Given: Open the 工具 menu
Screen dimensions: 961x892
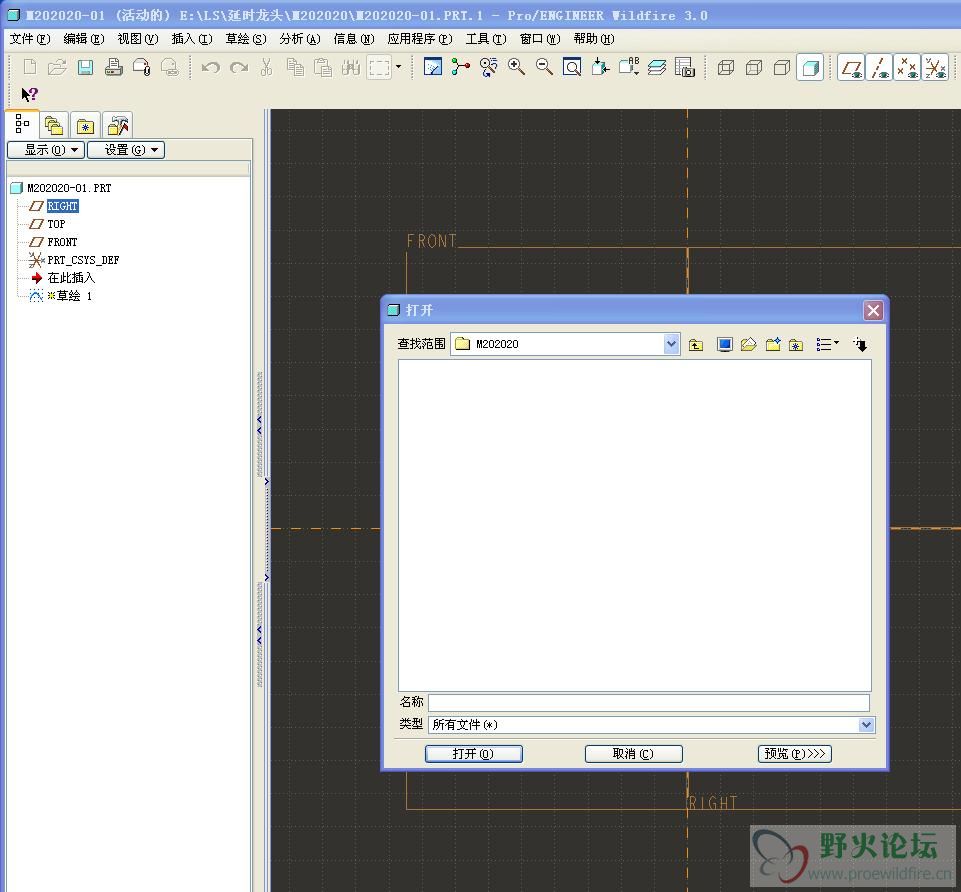Looking at the screenshot, I should (486, 39).
